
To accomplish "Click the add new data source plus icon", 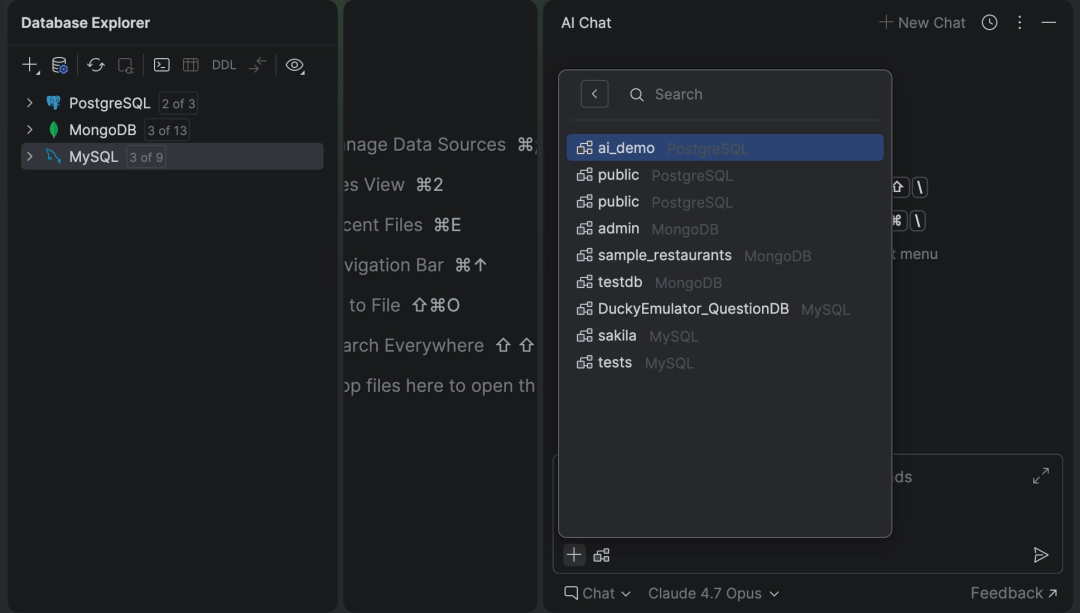I will 30,65.
